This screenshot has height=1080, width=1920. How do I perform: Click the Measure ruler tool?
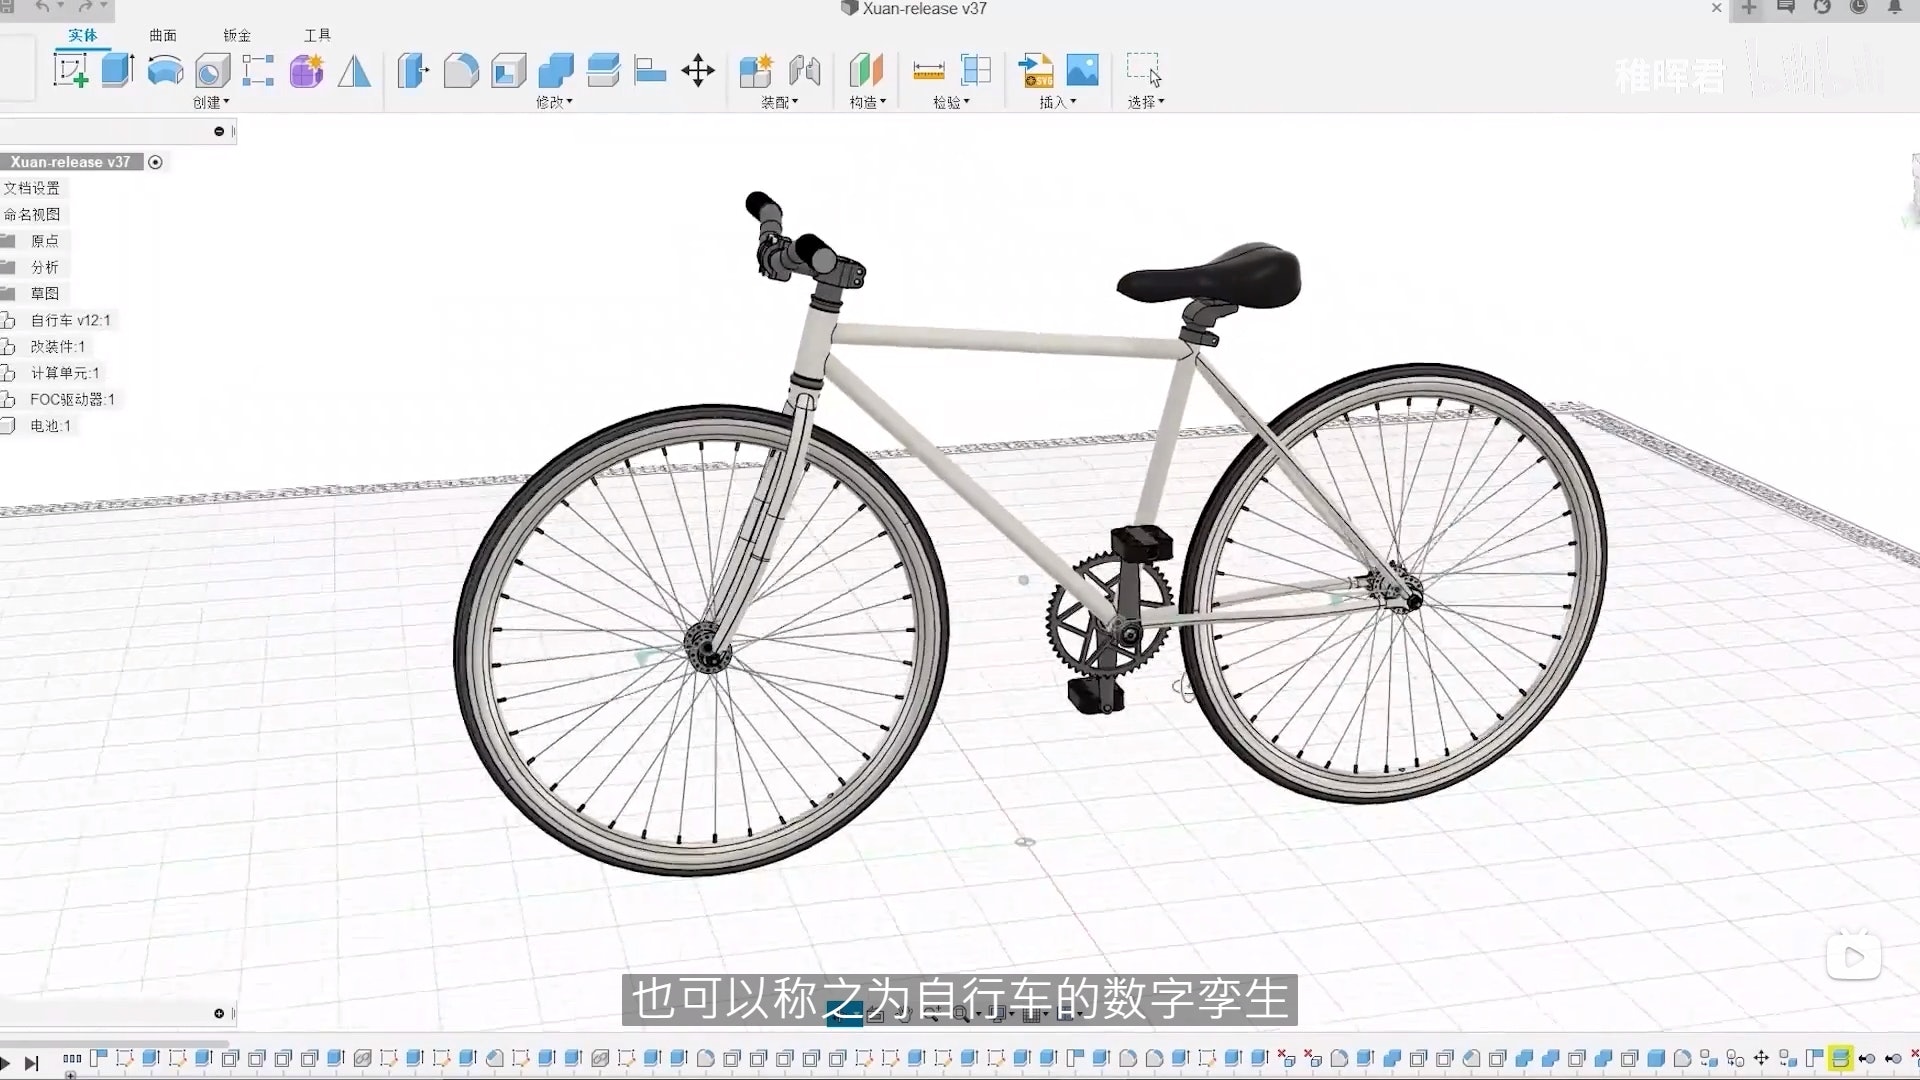pos(928,71)
